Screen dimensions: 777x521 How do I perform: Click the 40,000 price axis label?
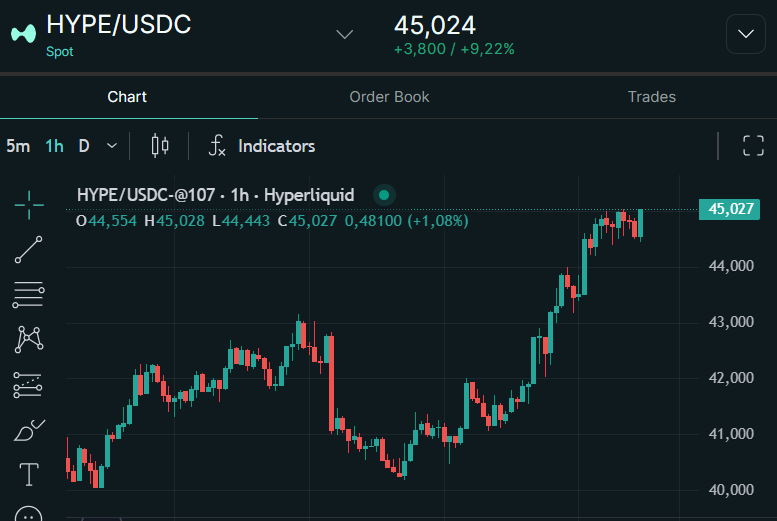coord(731,490)
